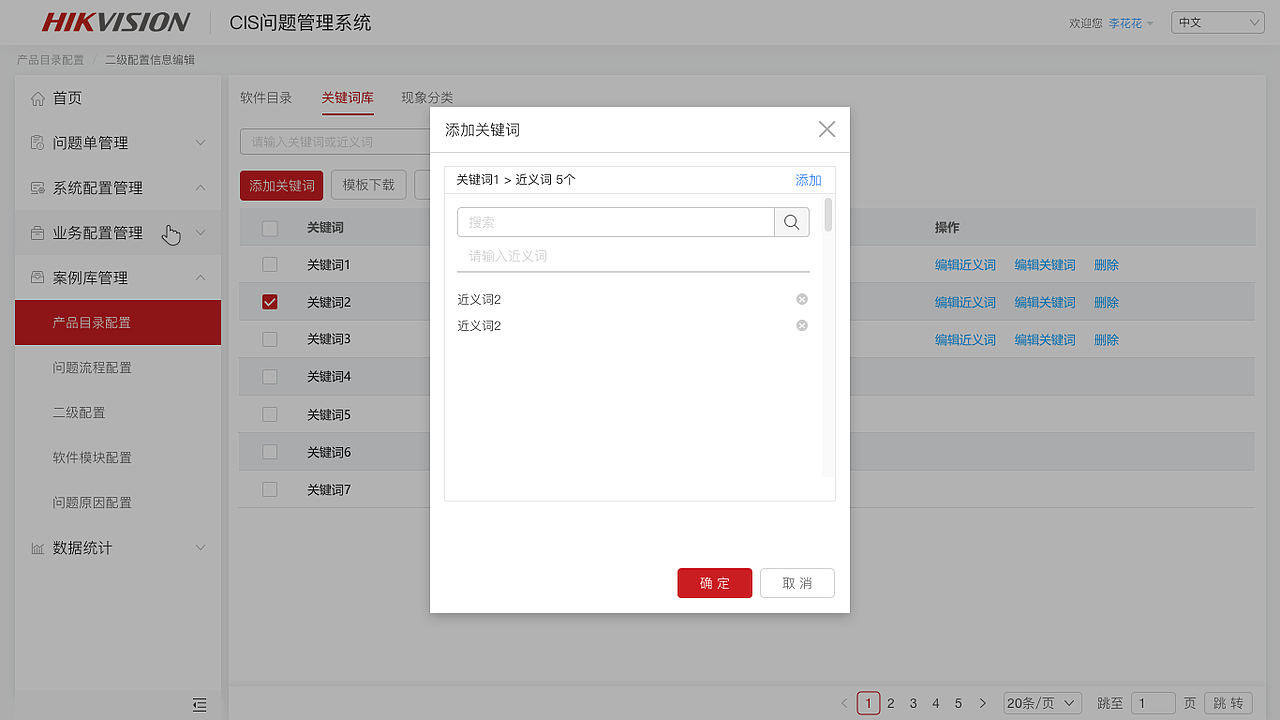Open 案例库管理 using its folder icon
This screenshot has width=1280, height=720.
[x=39, y=277]
